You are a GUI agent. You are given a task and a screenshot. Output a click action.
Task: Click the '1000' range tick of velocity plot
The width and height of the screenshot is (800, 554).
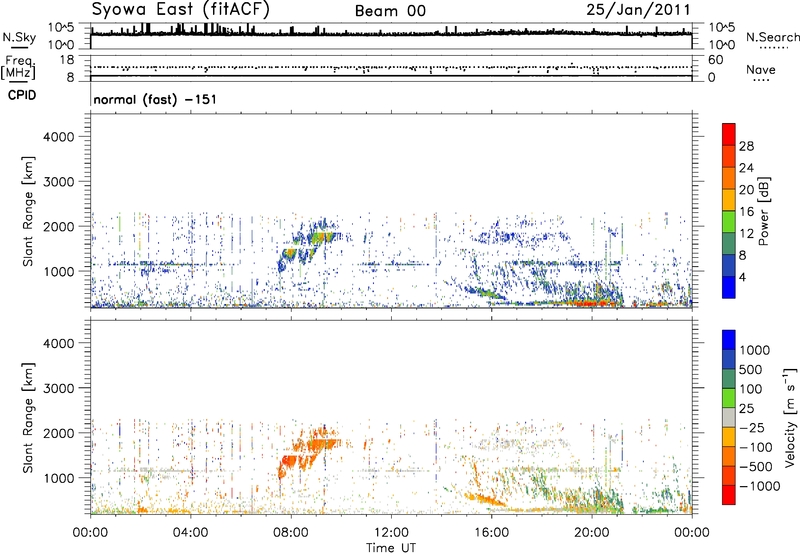pos(58,477)
